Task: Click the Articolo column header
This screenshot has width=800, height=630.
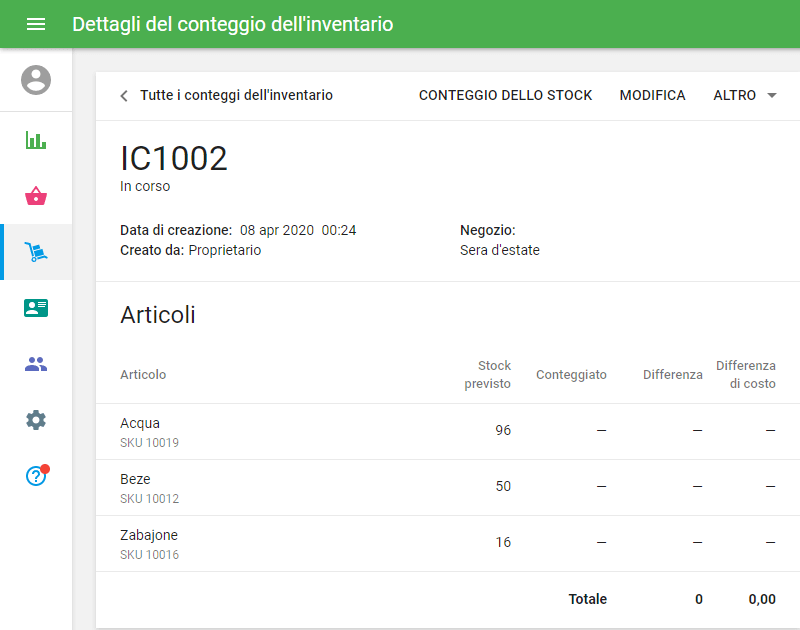Action: tap(143, 375)
